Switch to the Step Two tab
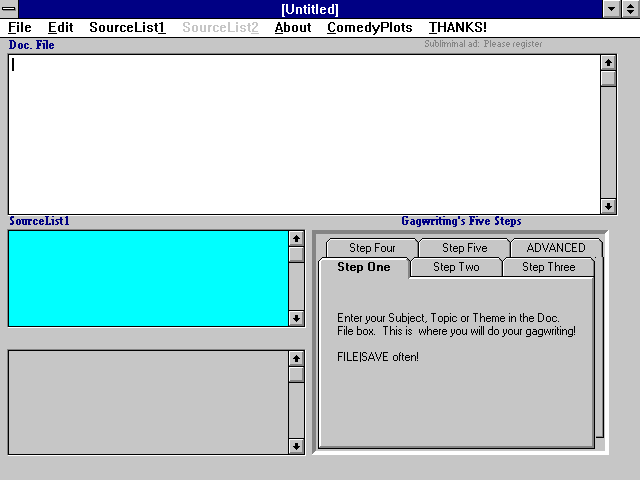This screenshot has height=480, width=640. 456,267
